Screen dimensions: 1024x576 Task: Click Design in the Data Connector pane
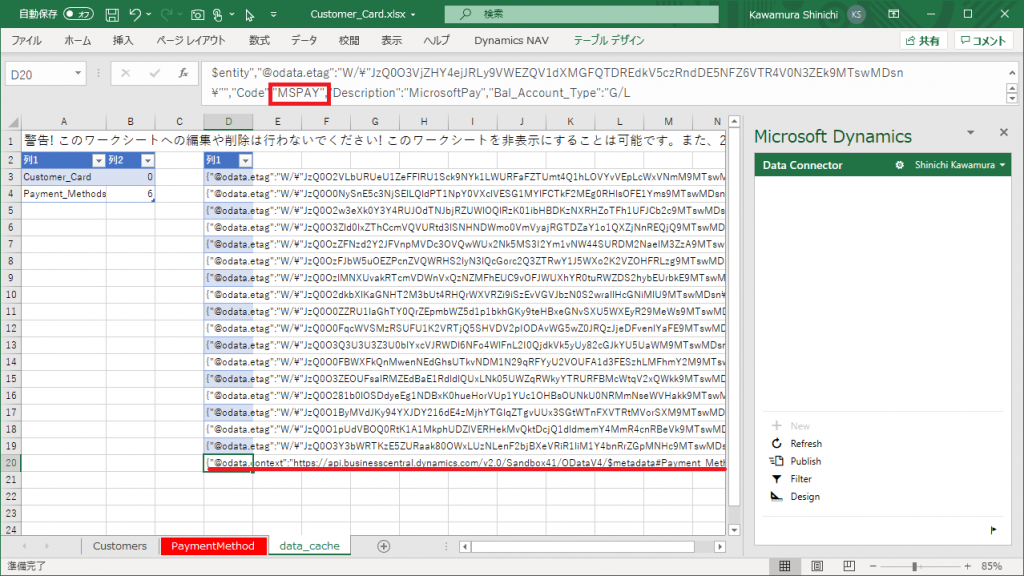(x=804, y=497)
